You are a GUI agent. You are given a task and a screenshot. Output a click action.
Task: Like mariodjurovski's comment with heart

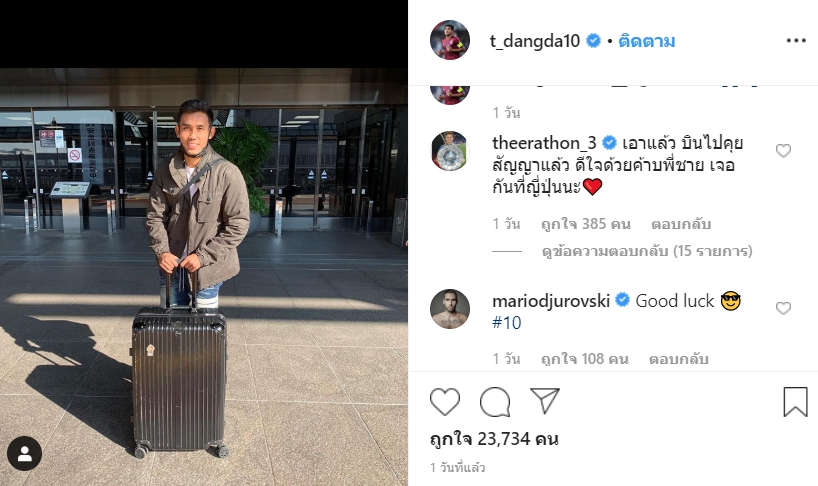click(x=783, y=308)
